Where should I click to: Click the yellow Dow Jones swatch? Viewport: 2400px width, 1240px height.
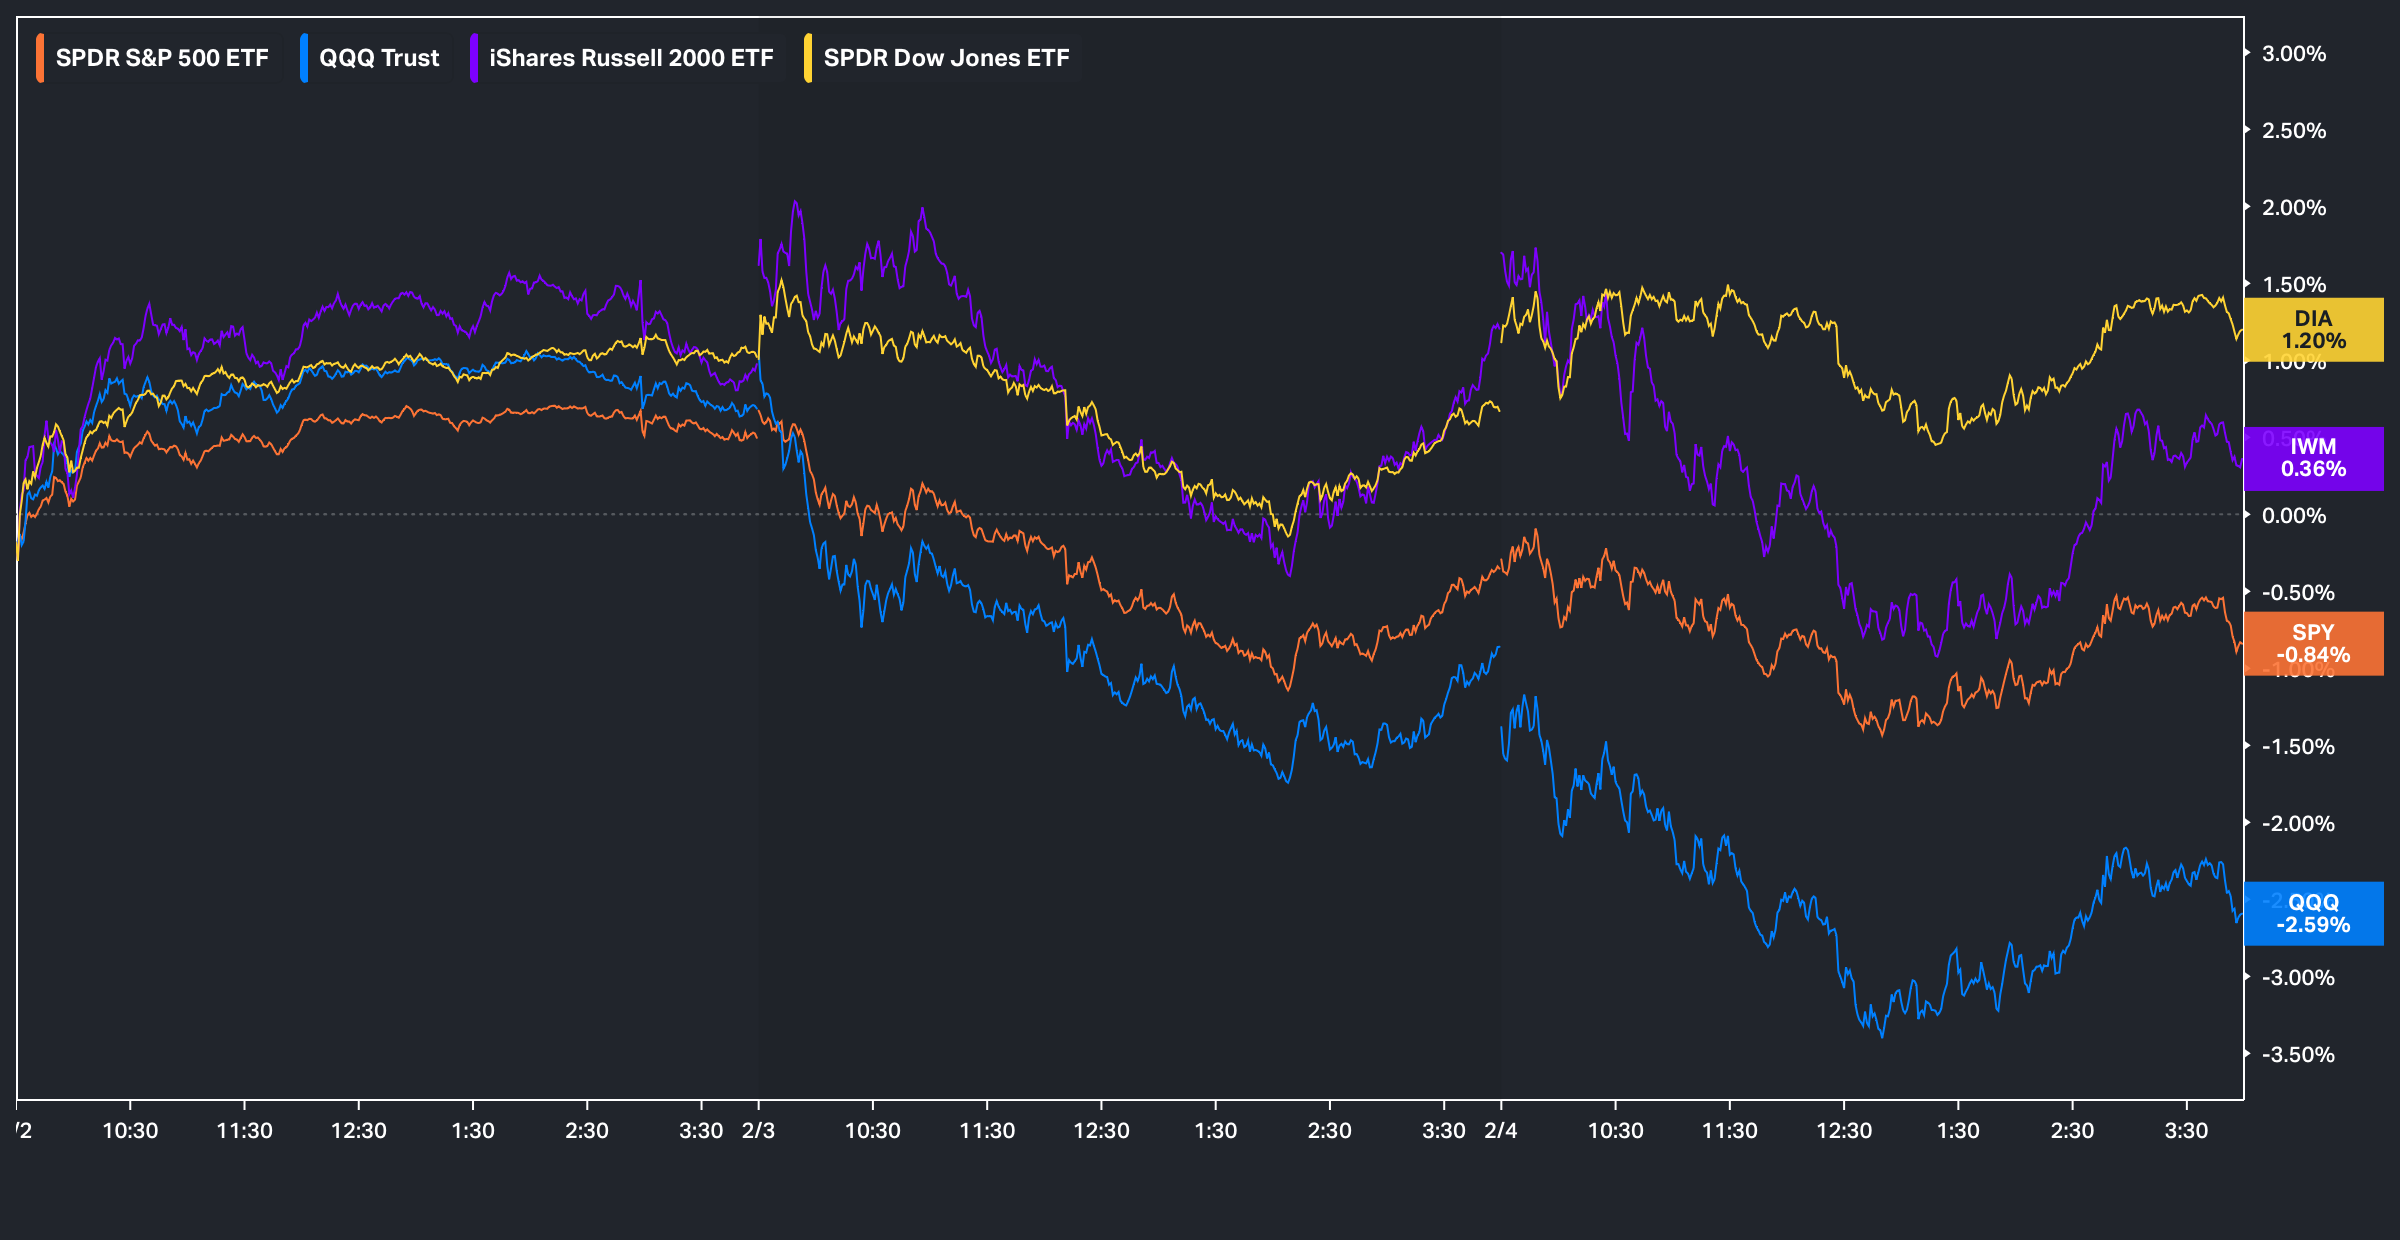[x=808, y=58]
